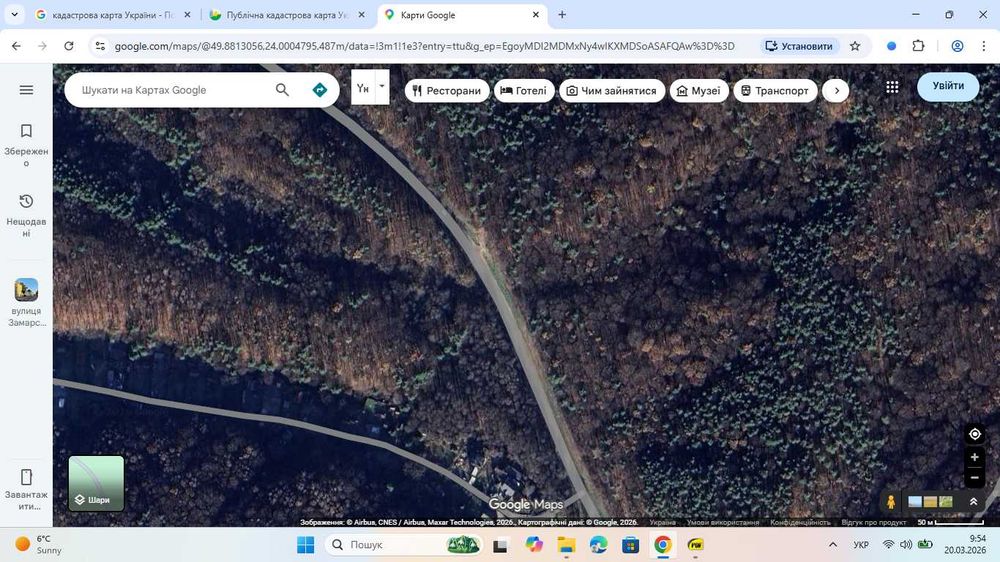Expand the imagery panel double chevron

pos(973,501)
